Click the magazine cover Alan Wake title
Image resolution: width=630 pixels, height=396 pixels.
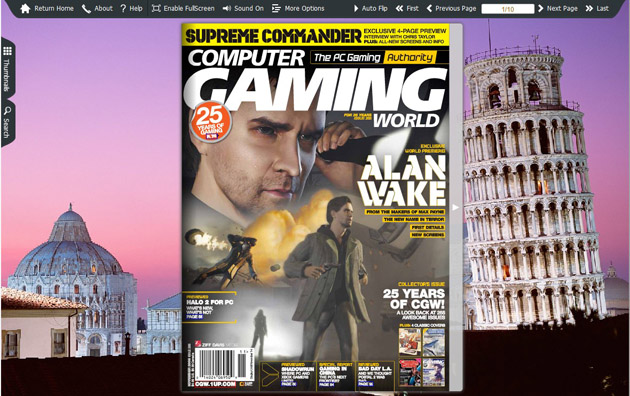point(403,181)
